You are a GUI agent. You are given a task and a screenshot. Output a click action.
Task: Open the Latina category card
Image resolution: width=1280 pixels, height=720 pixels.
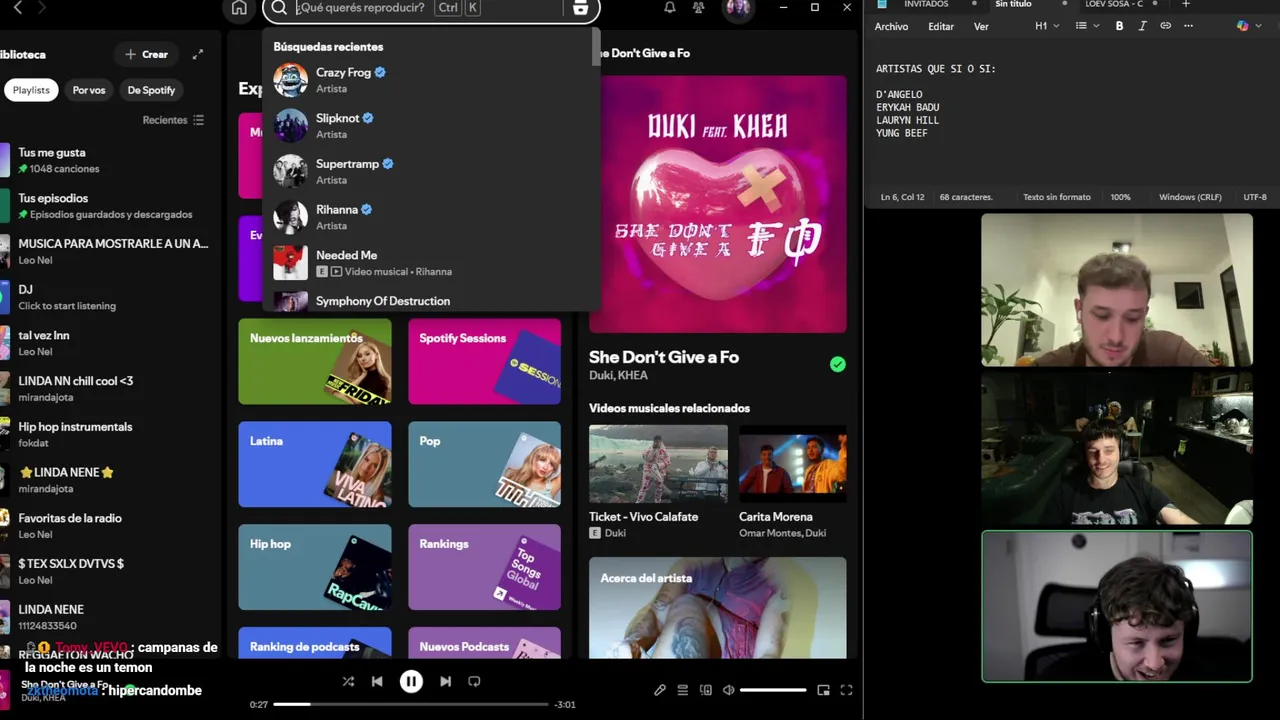pos(315,464)
